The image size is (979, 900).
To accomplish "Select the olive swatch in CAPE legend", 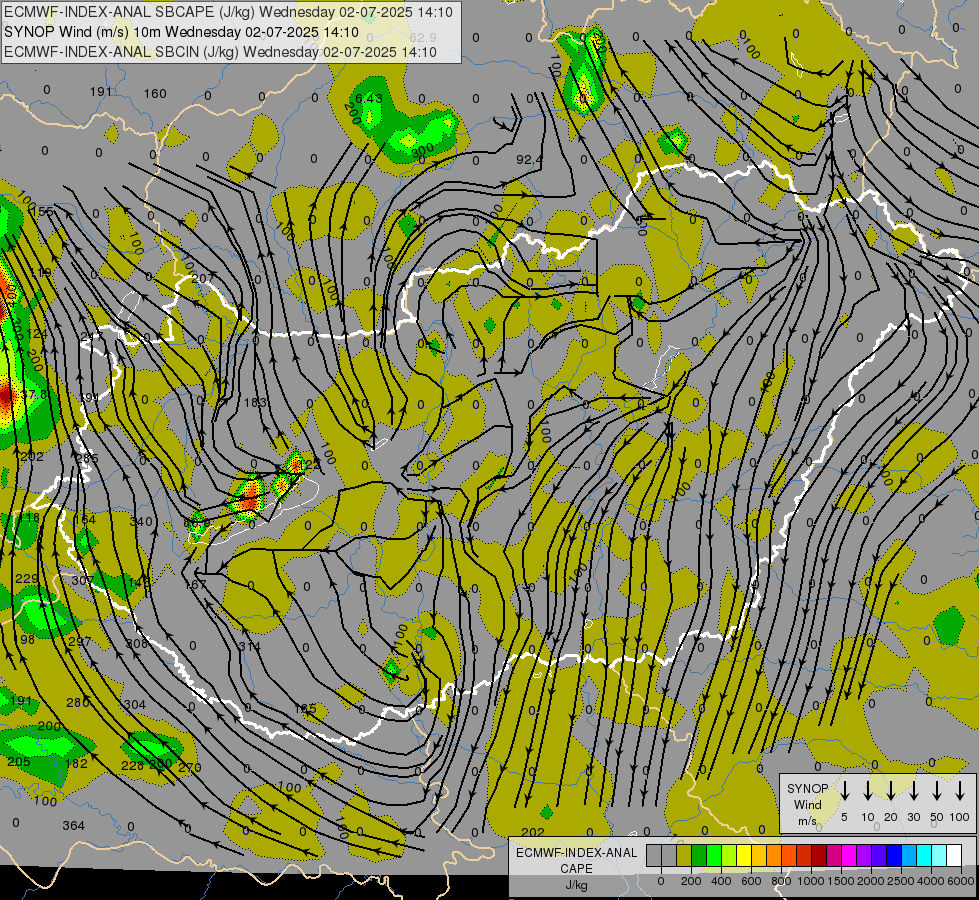I will click(x=684, y=855).
